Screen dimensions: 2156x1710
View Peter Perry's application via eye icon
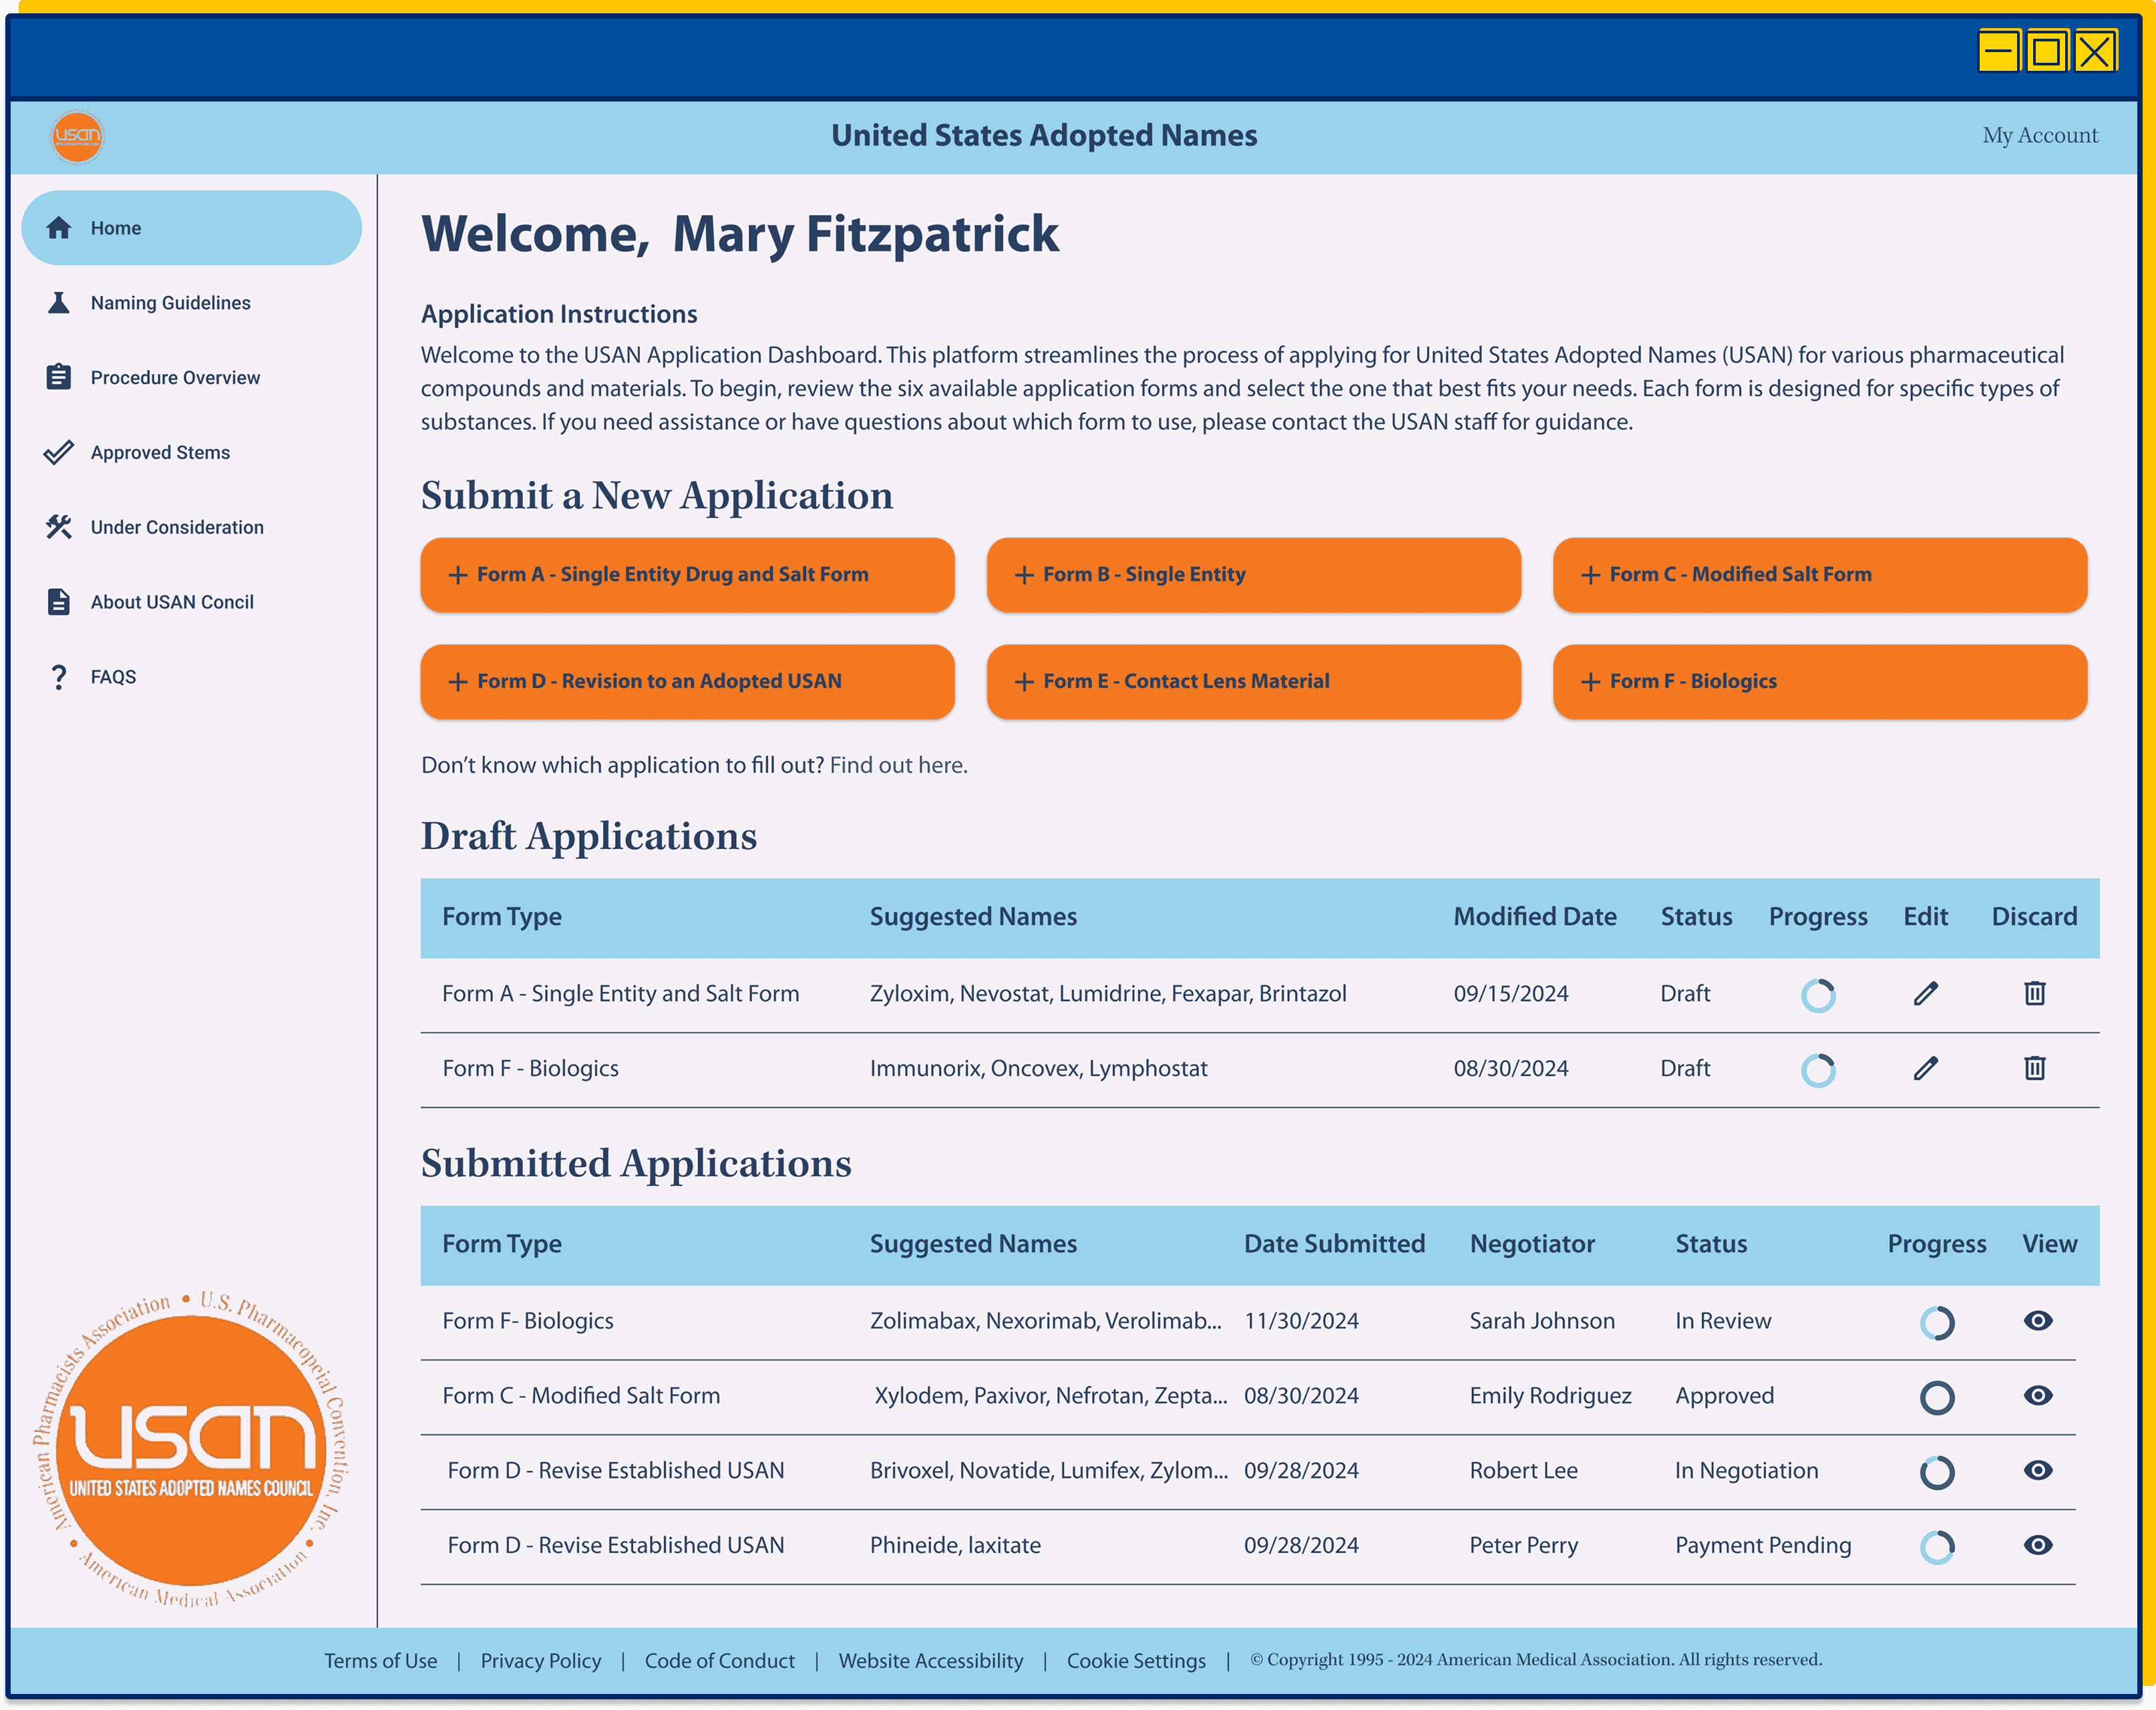[2038, 1545]
